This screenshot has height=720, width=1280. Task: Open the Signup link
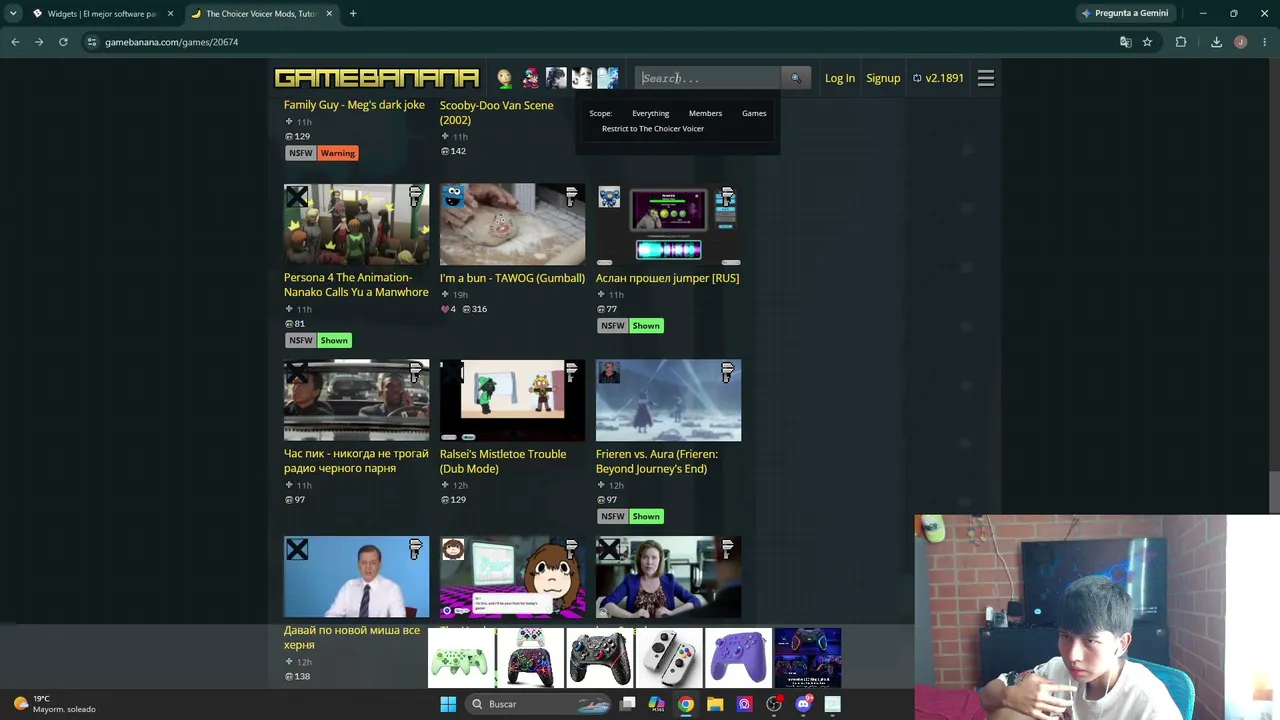click(x=883, y=78)
